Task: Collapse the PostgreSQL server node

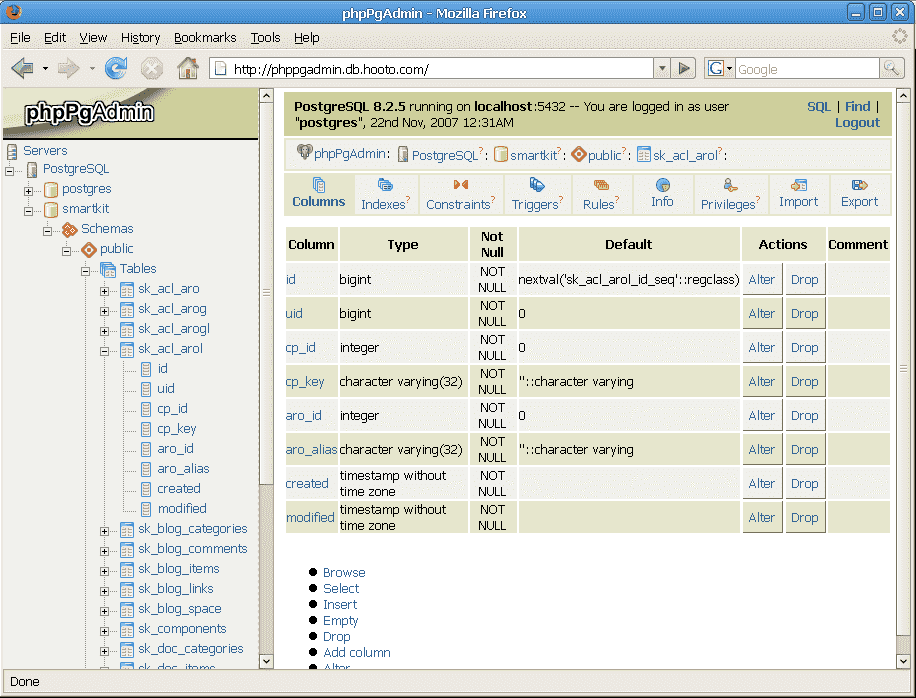Action: tap(9, 171)
